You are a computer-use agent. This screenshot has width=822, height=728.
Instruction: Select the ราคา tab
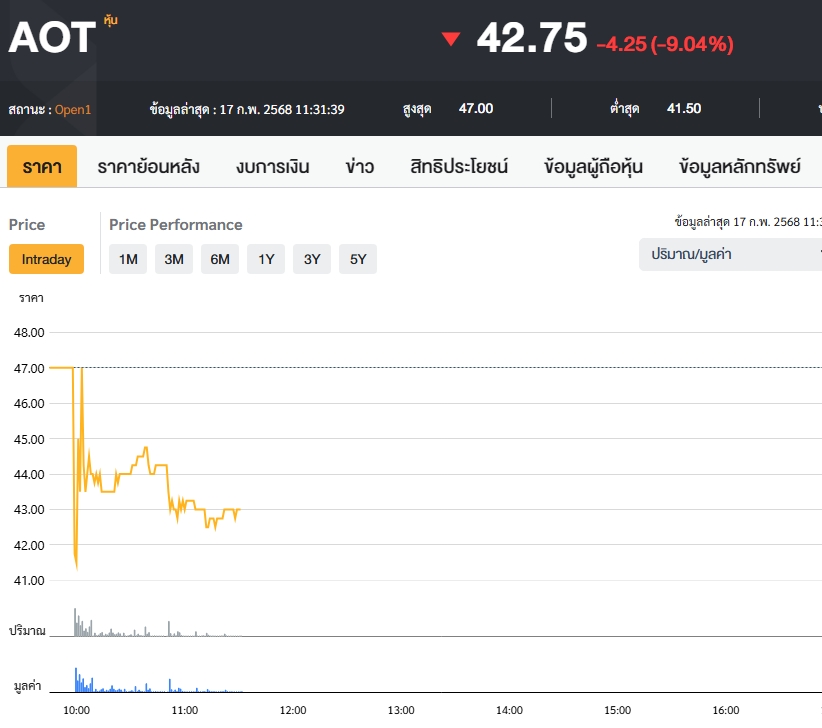pos(42,166)
